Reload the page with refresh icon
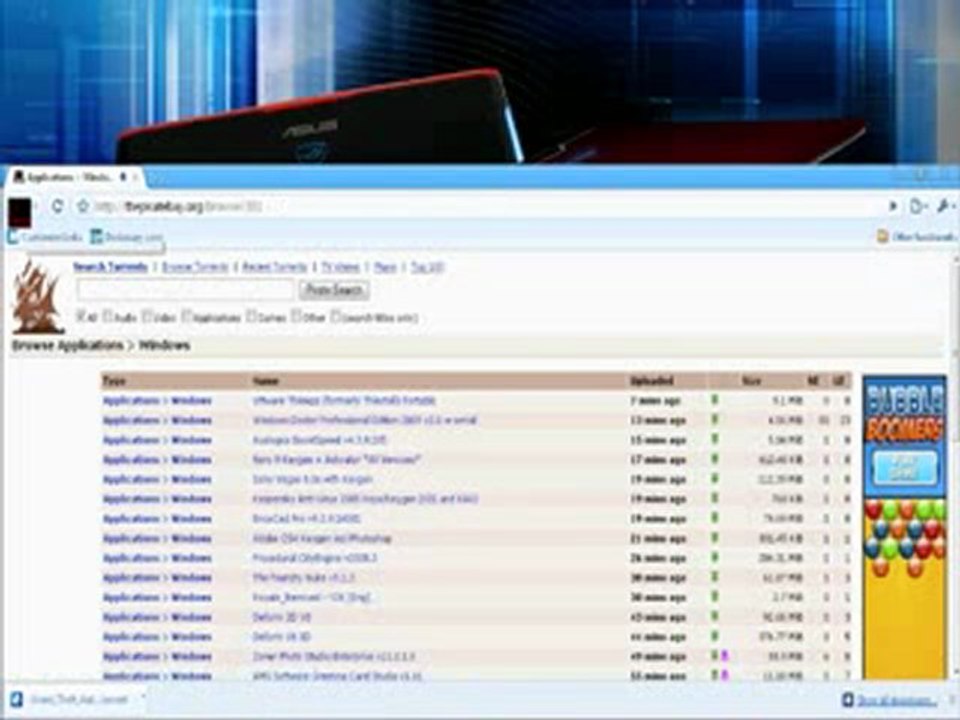The image size is (960, 720). (58, 206)
